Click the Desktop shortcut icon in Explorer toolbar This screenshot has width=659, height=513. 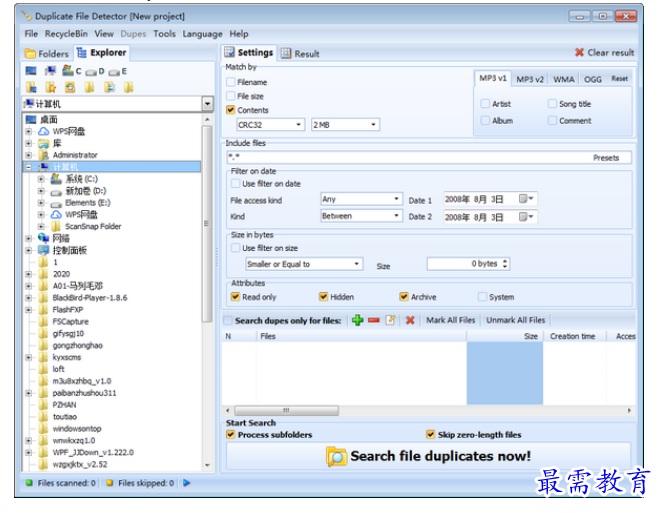tap(31, 71)
